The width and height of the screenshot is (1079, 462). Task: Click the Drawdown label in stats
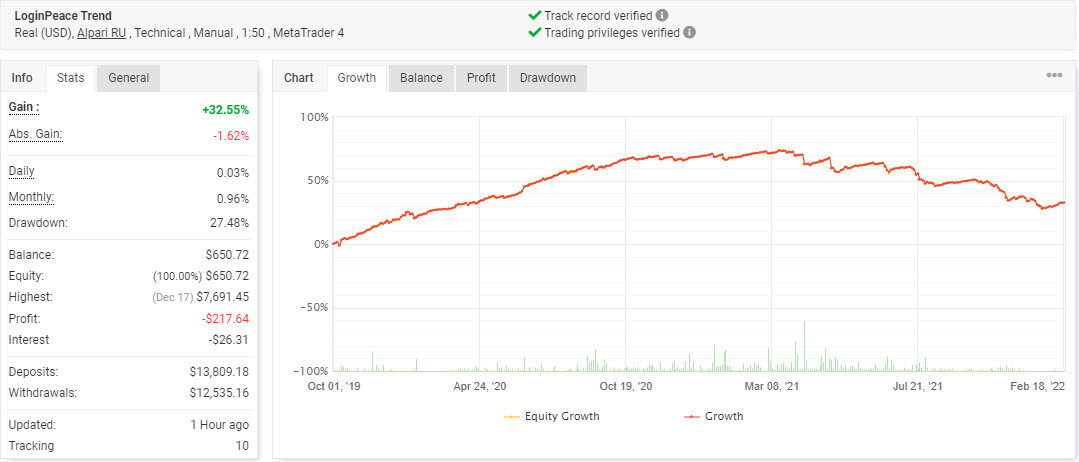click(x=38, y=223)
